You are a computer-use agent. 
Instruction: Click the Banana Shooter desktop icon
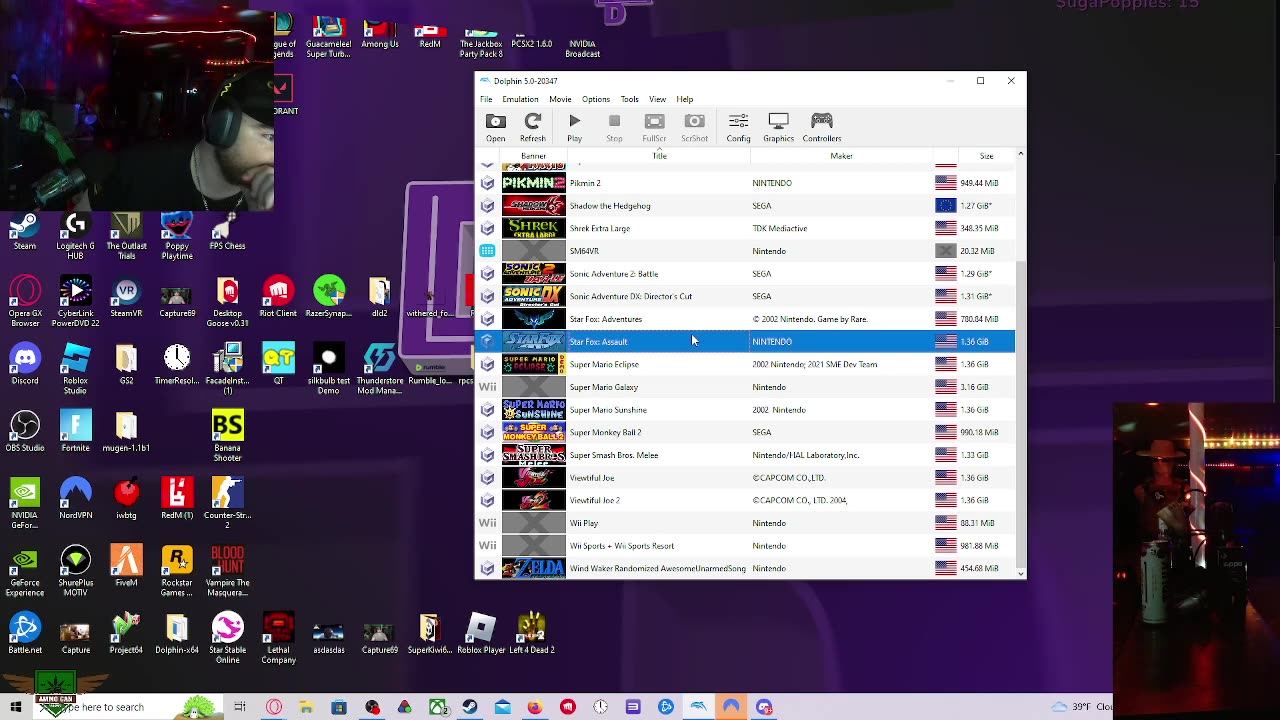pyautogui.click(x=227, y=437)
